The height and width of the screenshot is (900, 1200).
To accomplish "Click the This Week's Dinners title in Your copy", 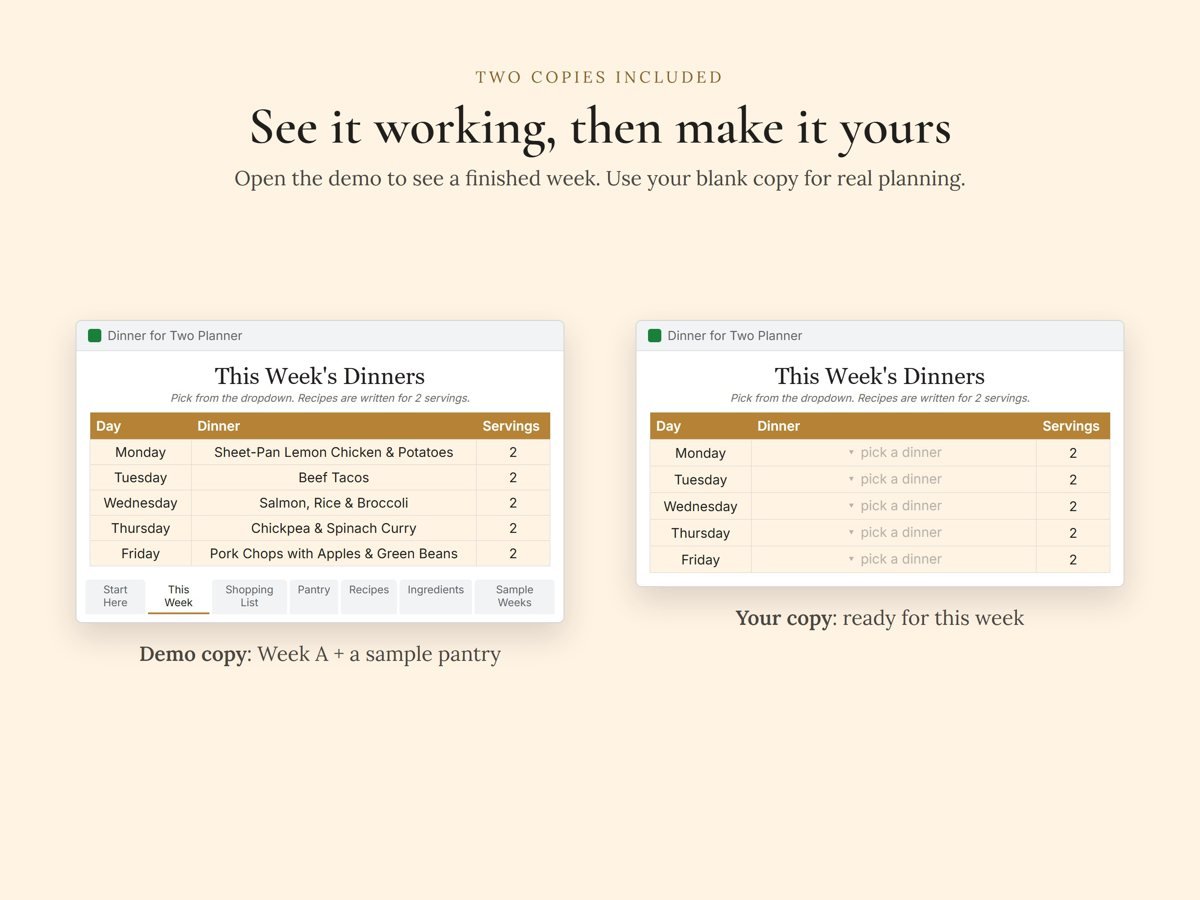I will [x=880, y=376].
